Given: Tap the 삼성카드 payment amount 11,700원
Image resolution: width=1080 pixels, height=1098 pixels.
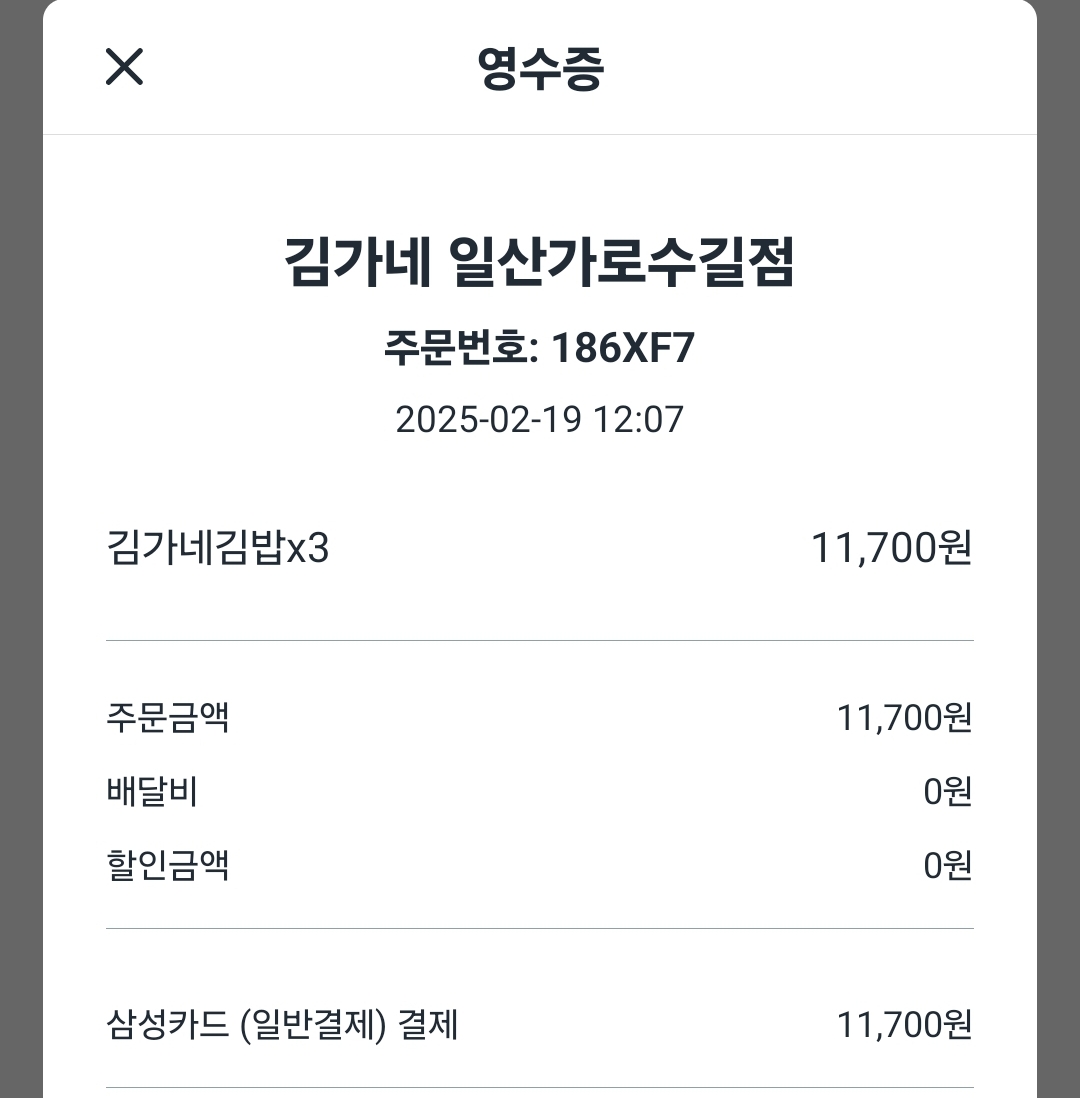Looking at the screenshot, I should pos(904,1025).
